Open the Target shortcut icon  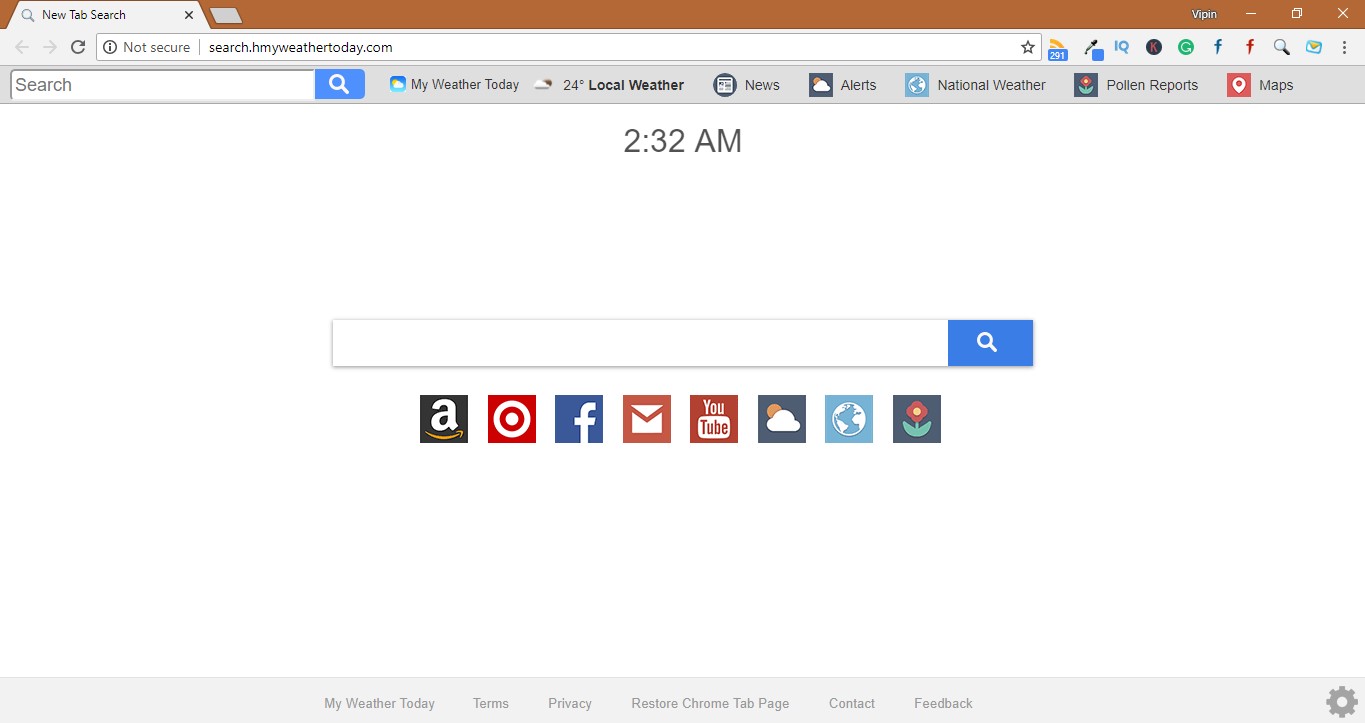point(511,419)
